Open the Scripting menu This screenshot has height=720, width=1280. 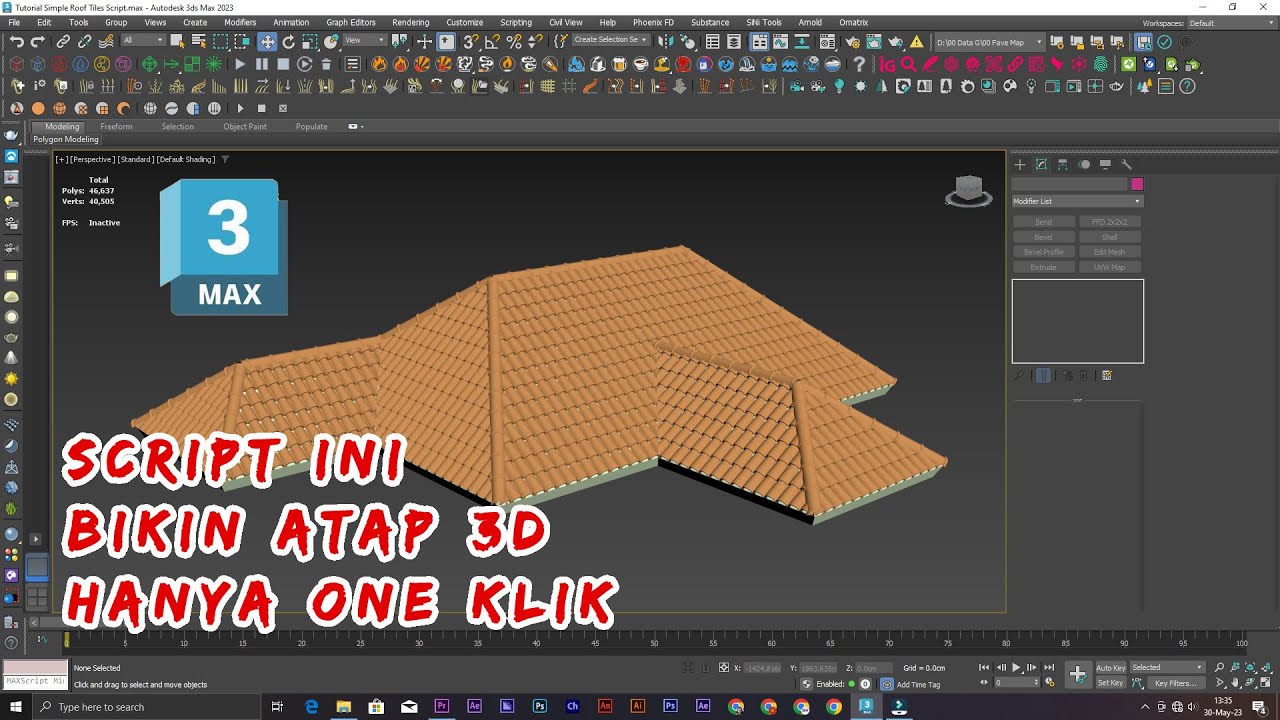pos(516,22)
